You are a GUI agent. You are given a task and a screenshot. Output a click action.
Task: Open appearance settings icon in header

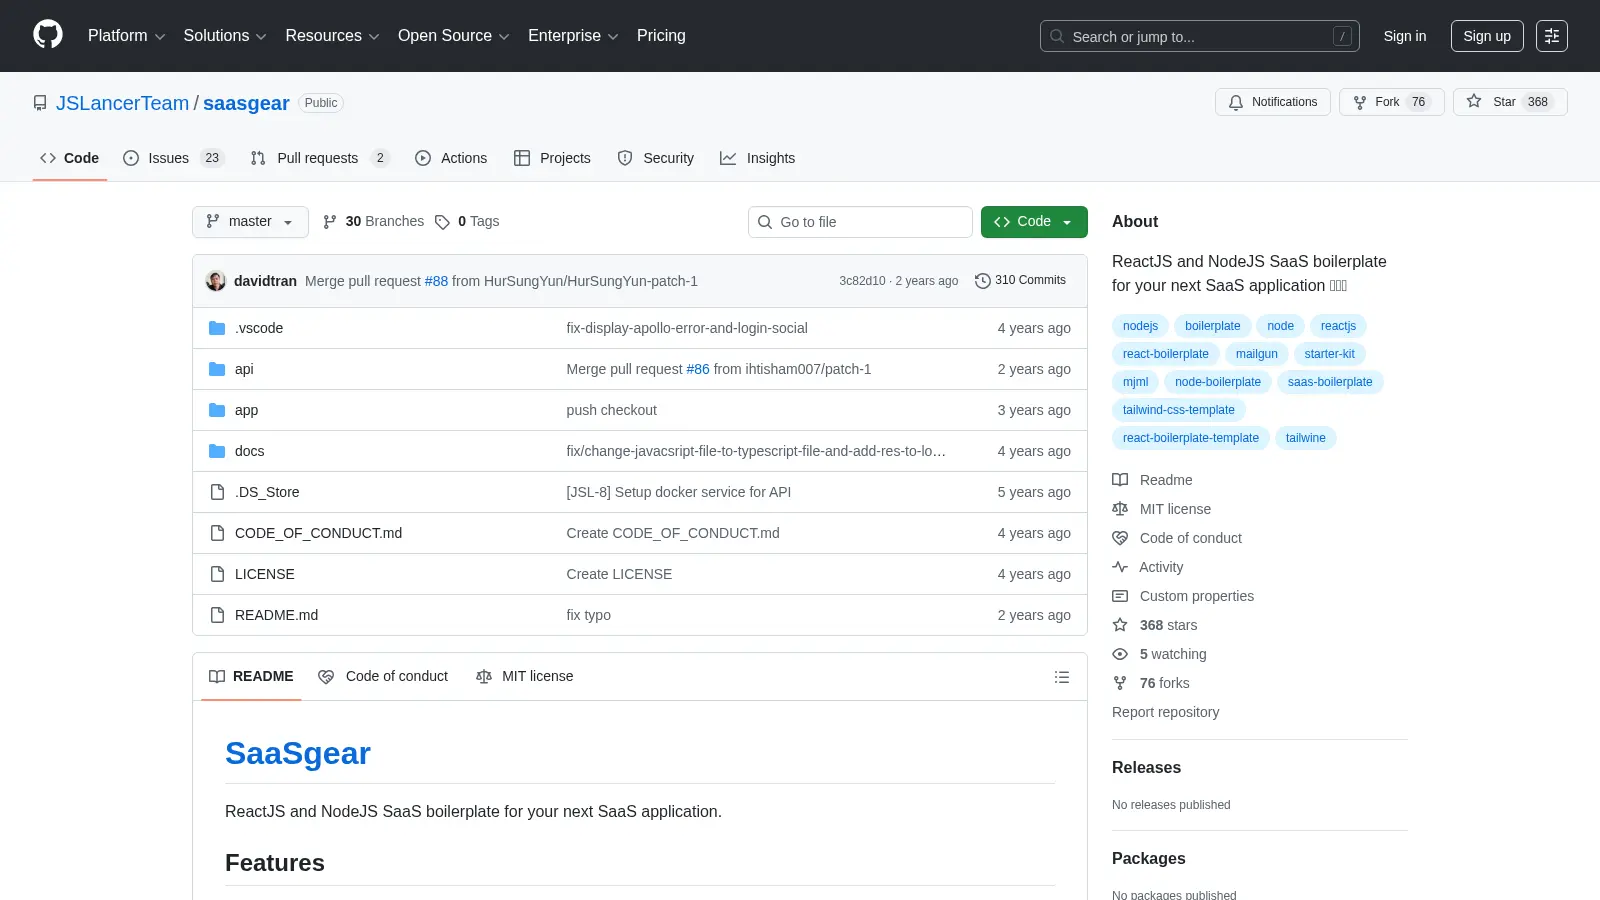[1552, 36]
